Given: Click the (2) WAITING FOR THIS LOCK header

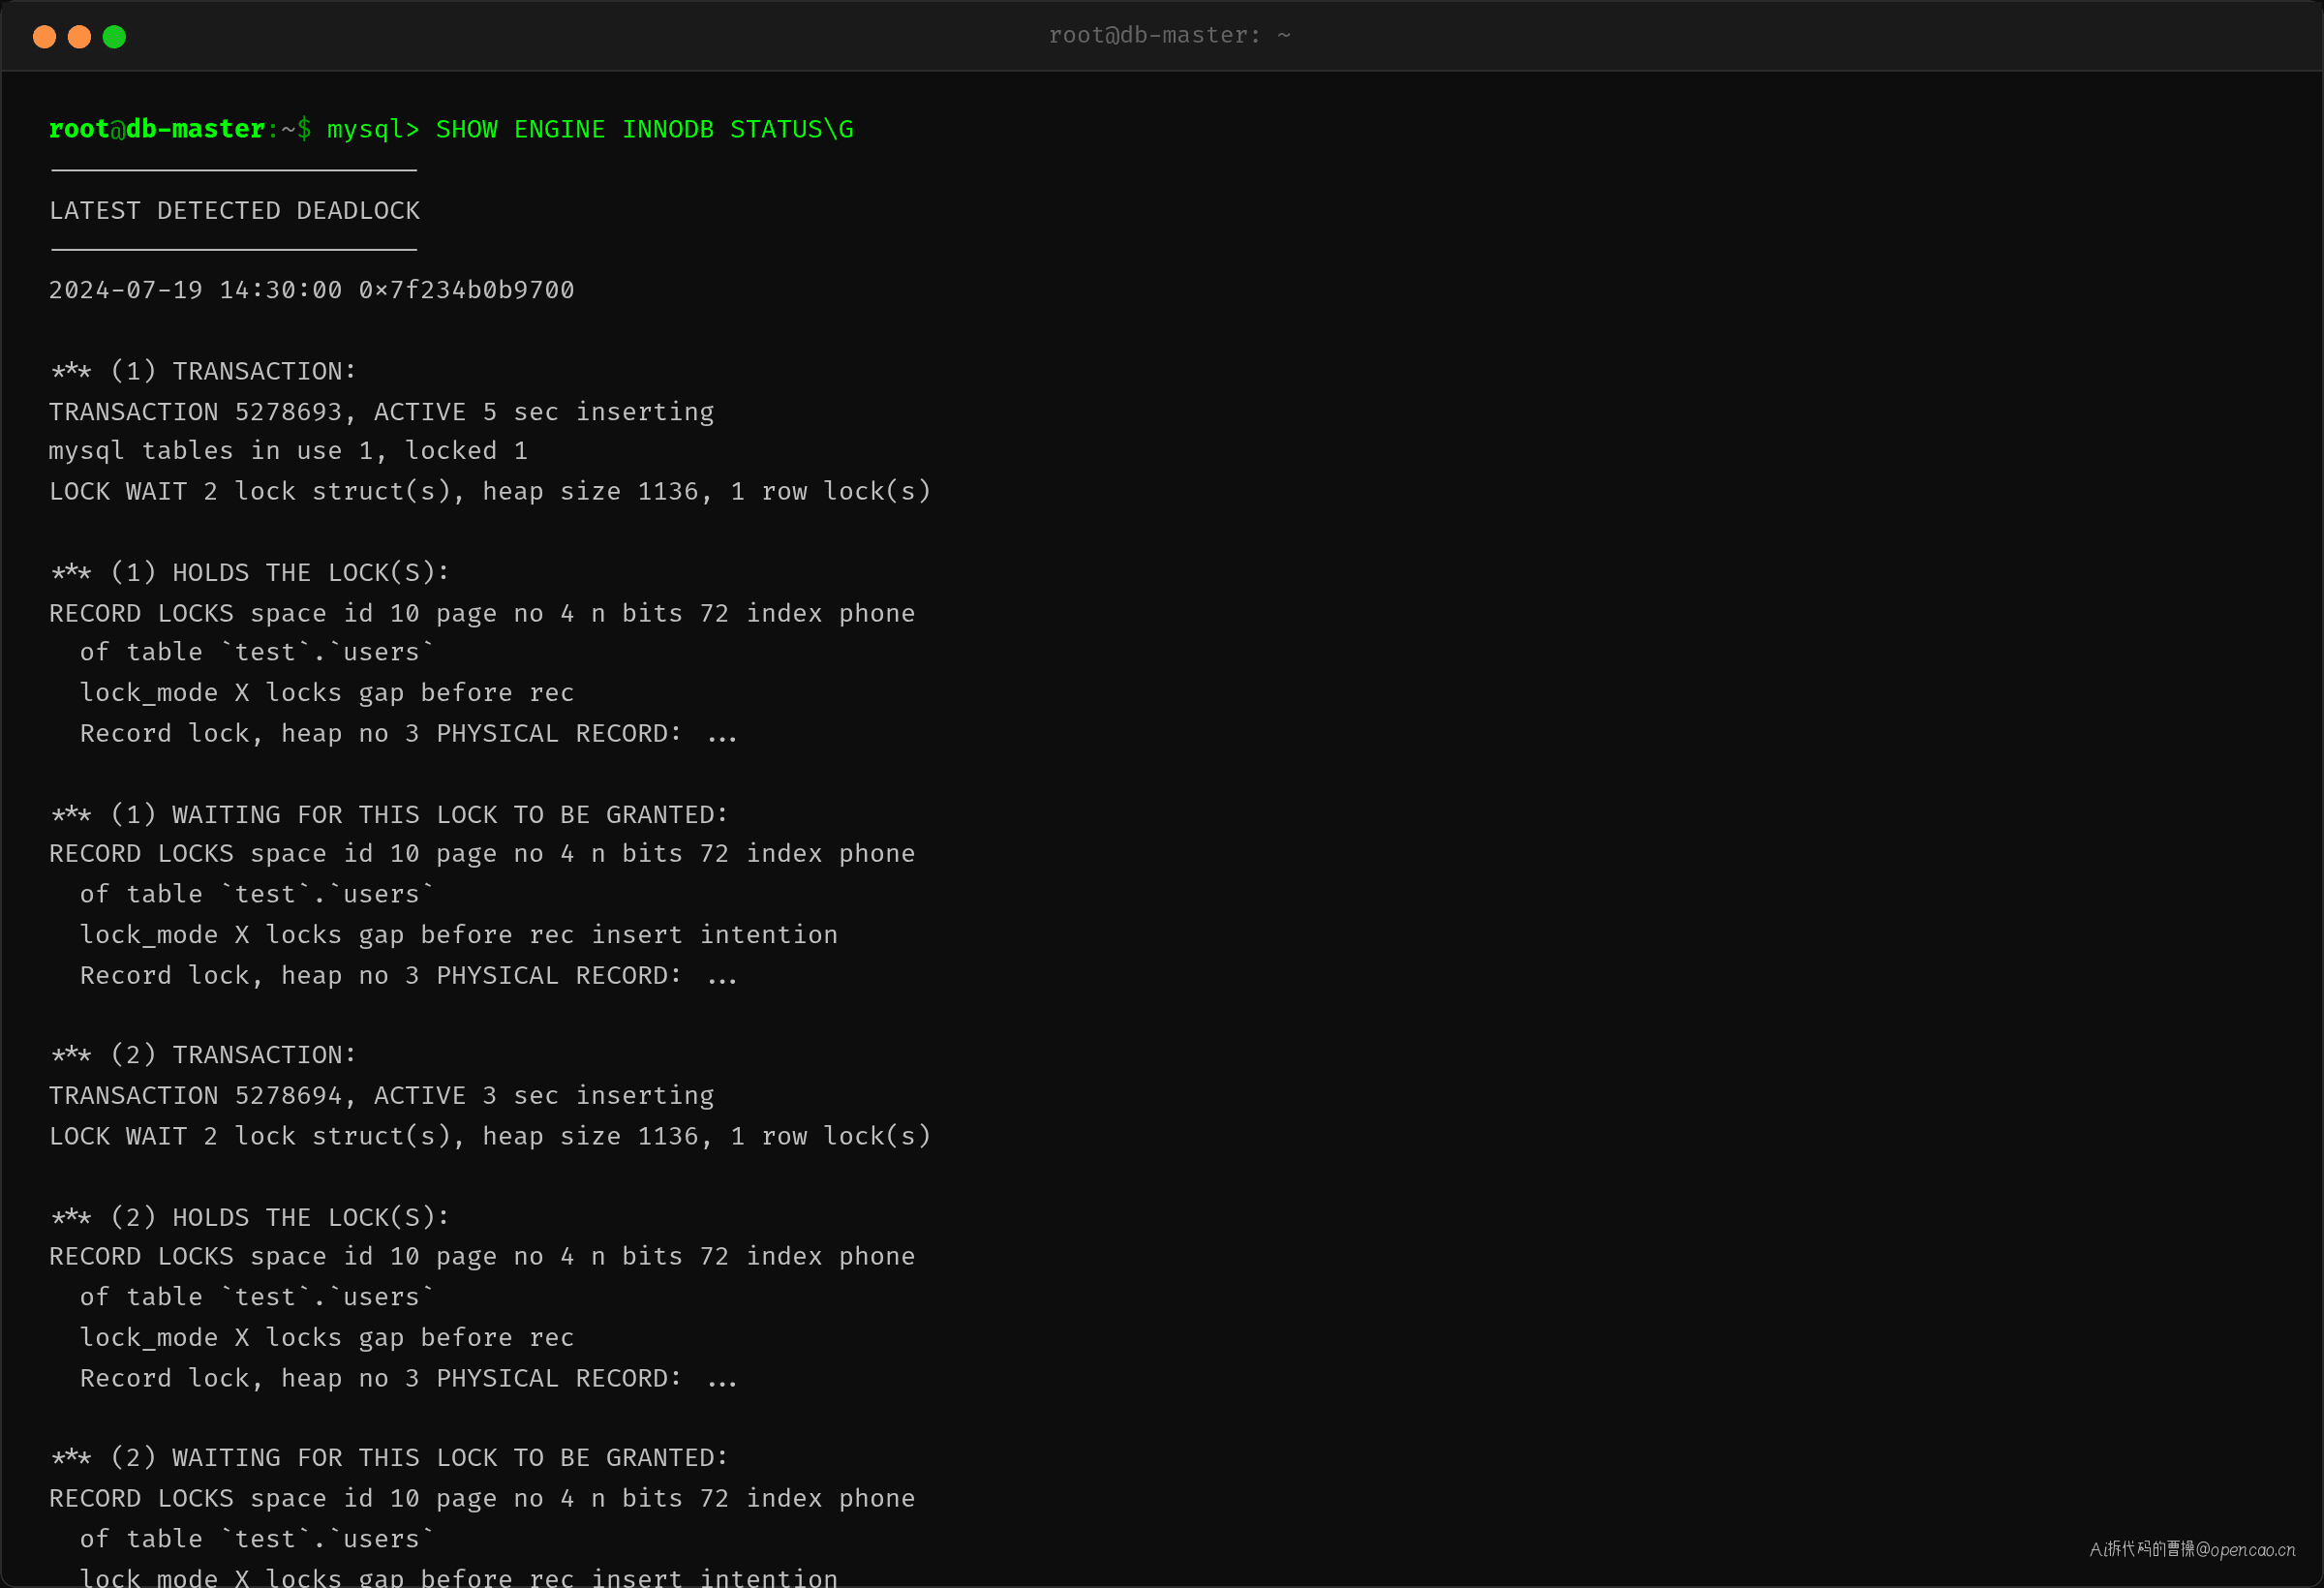Looking at the screenshot, I should pyautogui.click(x=389, y=1458).
